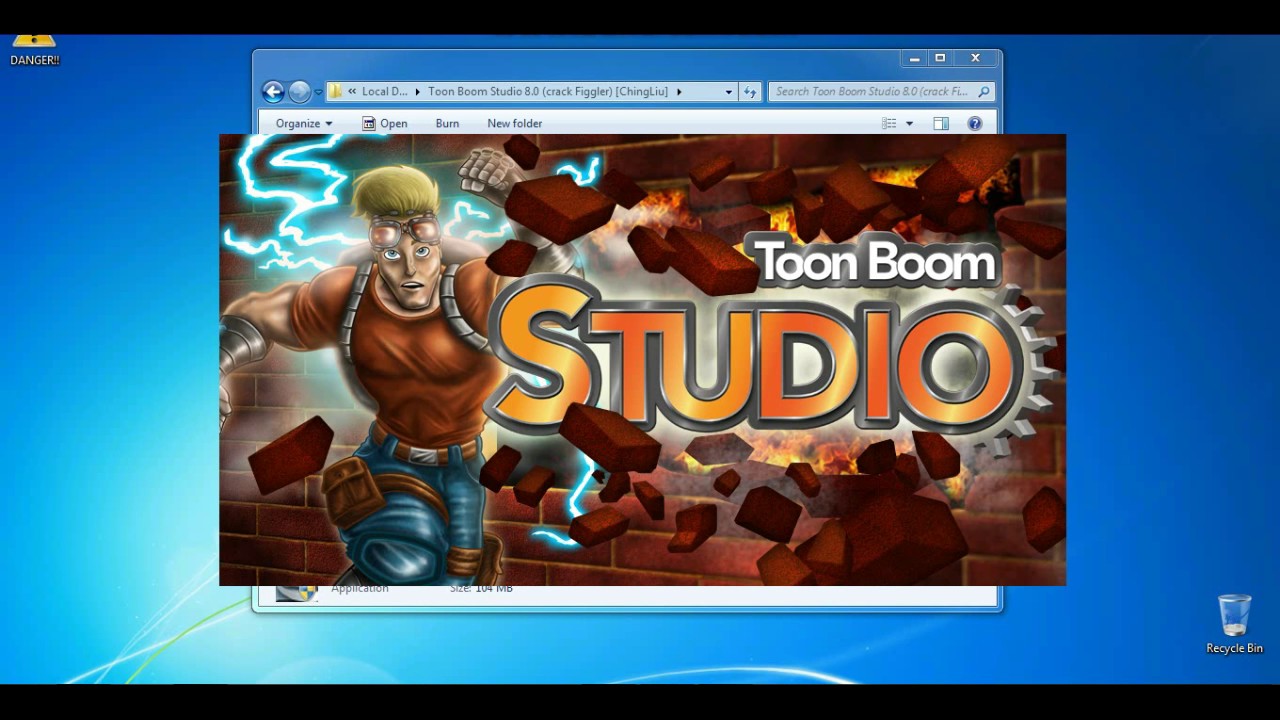Viewport: 1280px width, 720px height.
Task: Select the Toon Boom Studio 8.0 breadcrumb
Action: coord(548,91)
